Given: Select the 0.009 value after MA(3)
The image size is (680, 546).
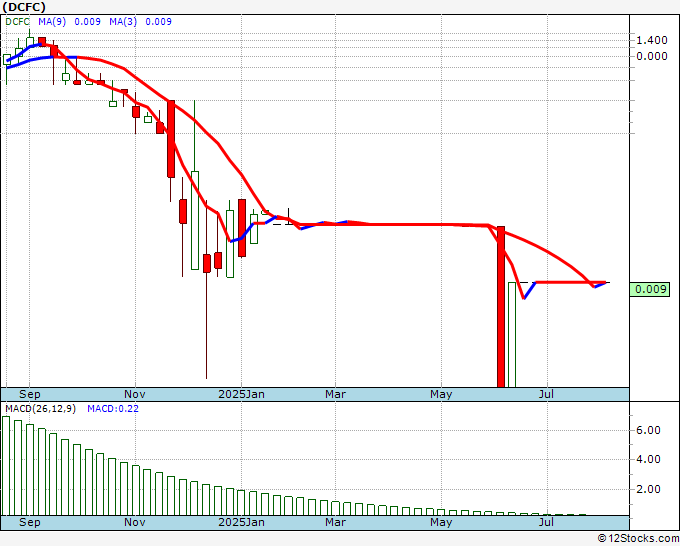Looking at the screenshot, I should pos(158,22).
